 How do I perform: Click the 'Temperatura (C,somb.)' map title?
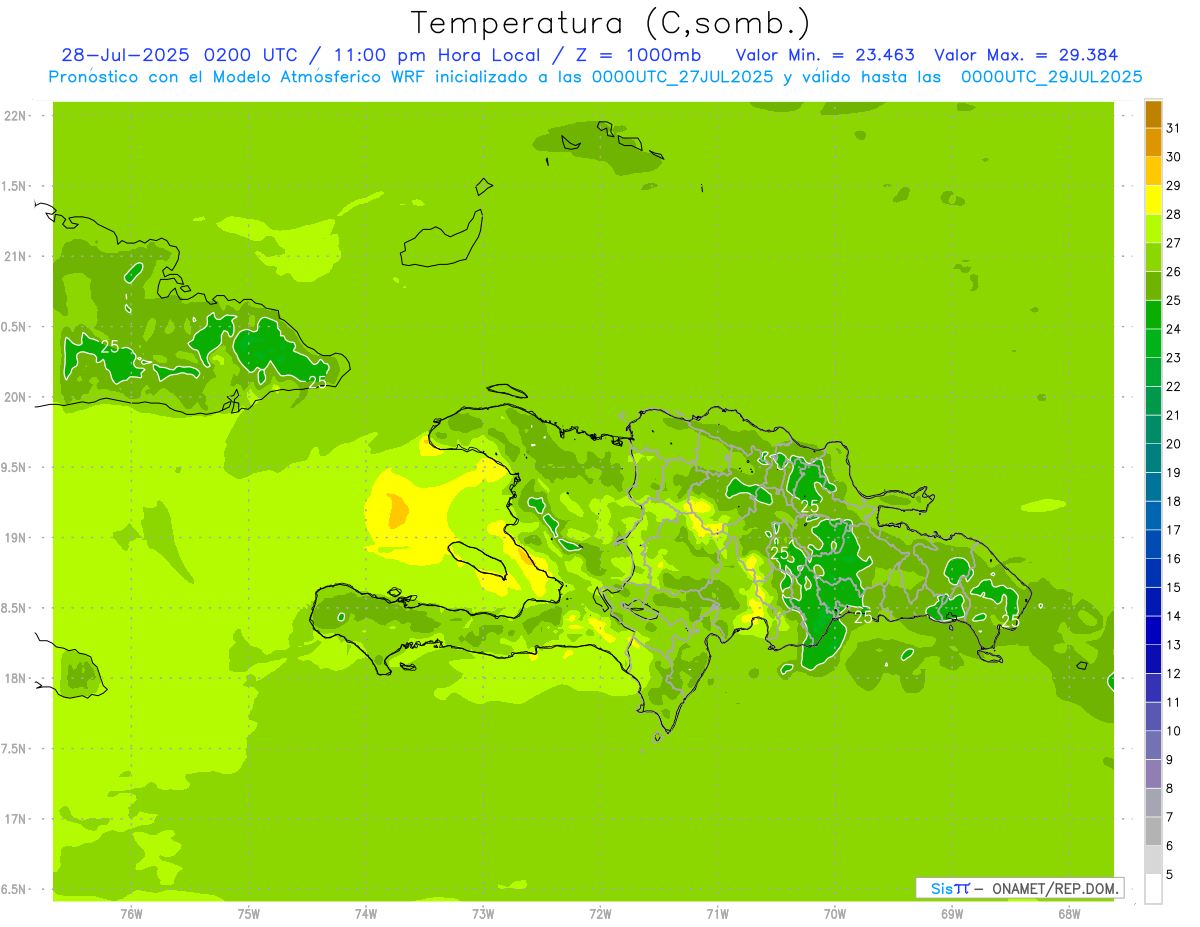[610, 23]
